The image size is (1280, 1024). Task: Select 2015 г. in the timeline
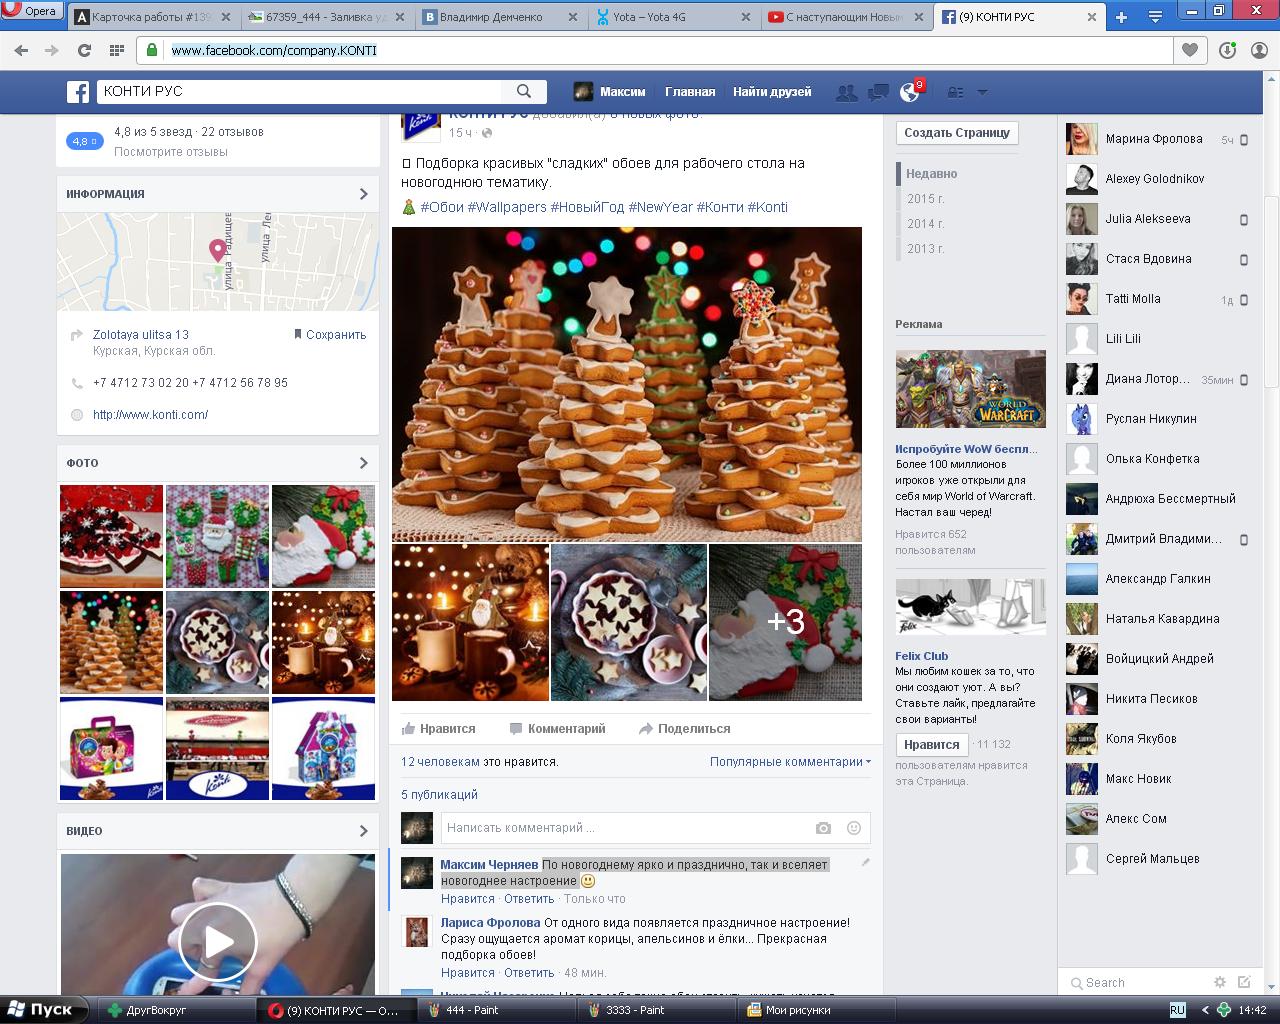tap(926, 199)
